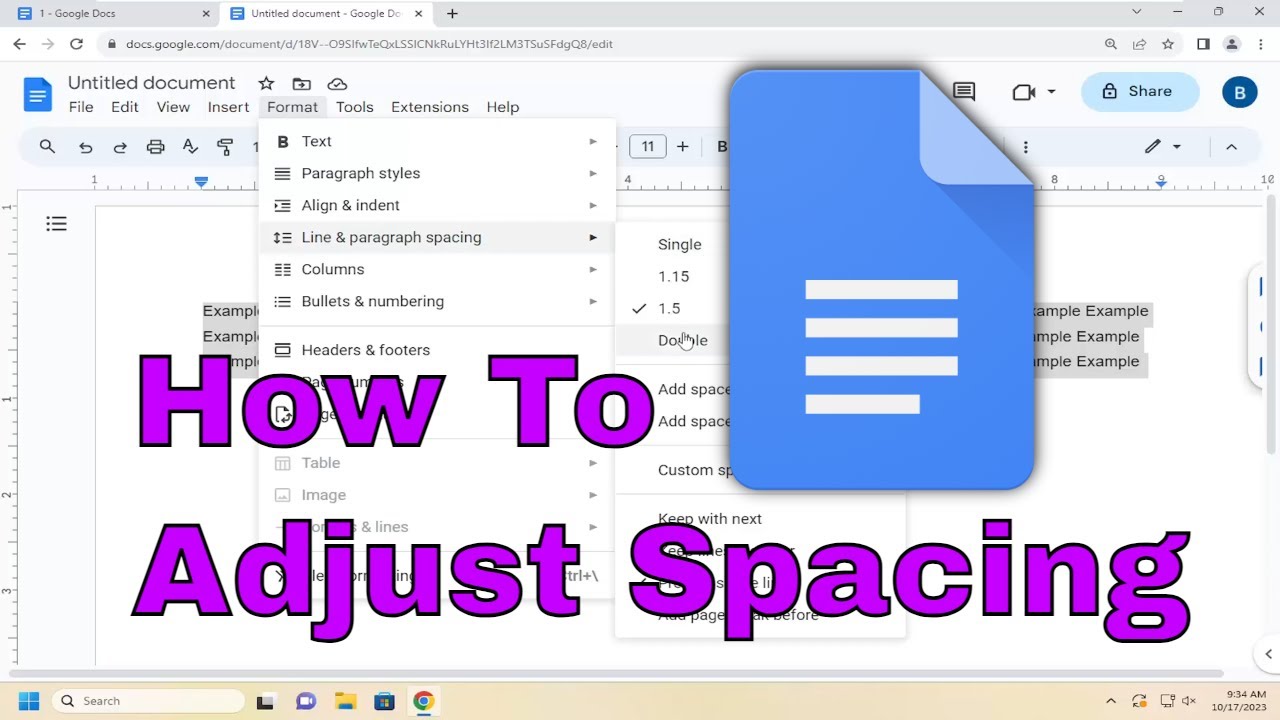
Task: Open the File menu
Action: point(81,107)
